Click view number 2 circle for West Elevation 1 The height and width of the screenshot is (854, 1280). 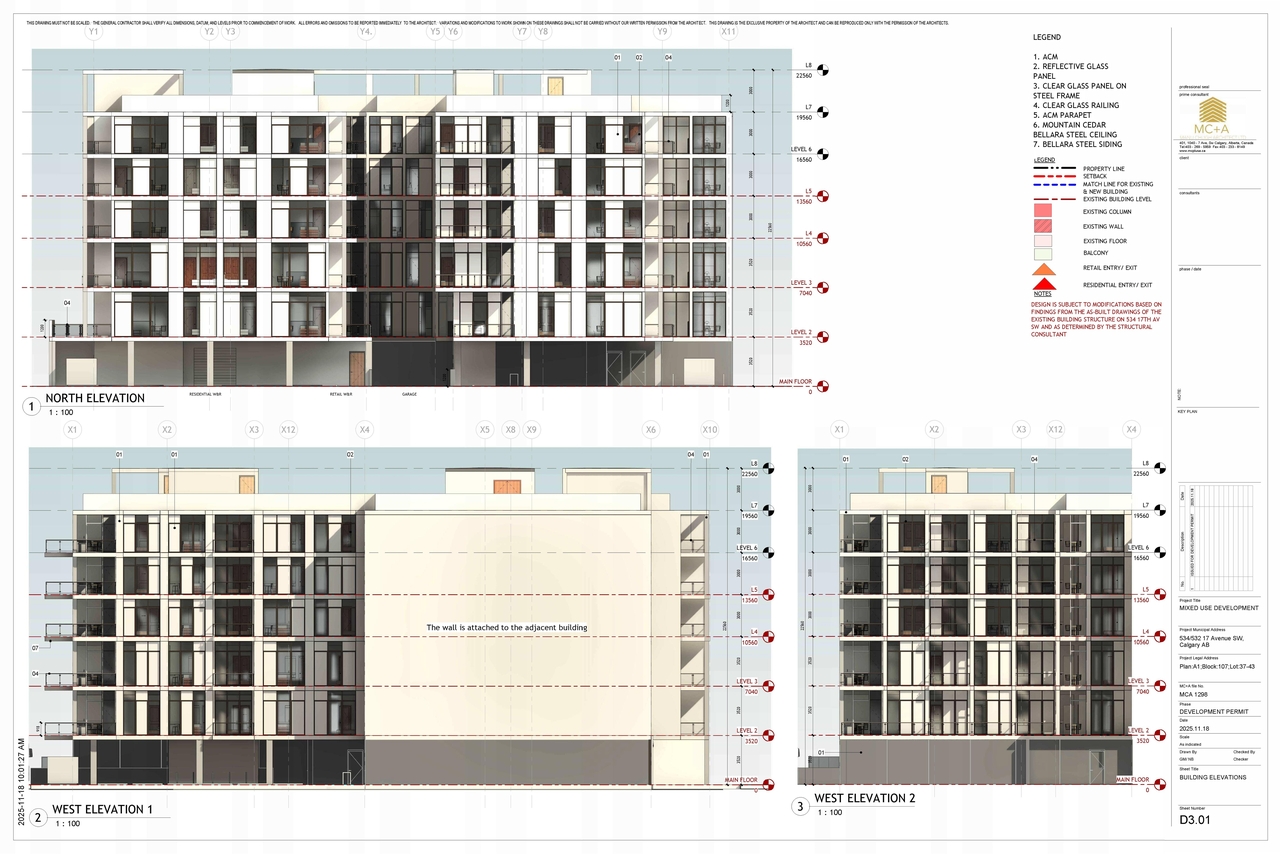38,818
